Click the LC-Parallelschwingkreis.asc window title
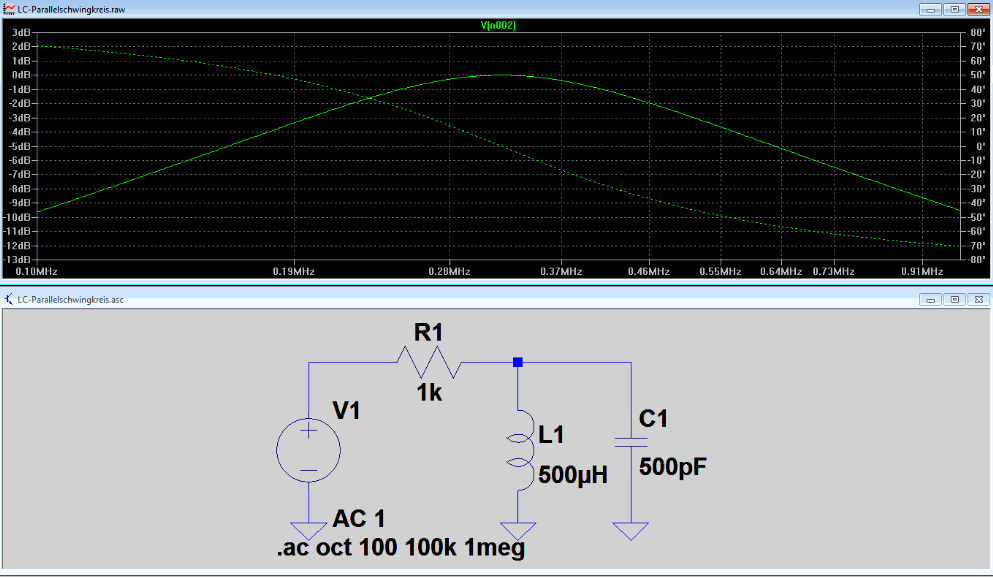The height and width of the screenshot is (578, 993). pos(70,299)
